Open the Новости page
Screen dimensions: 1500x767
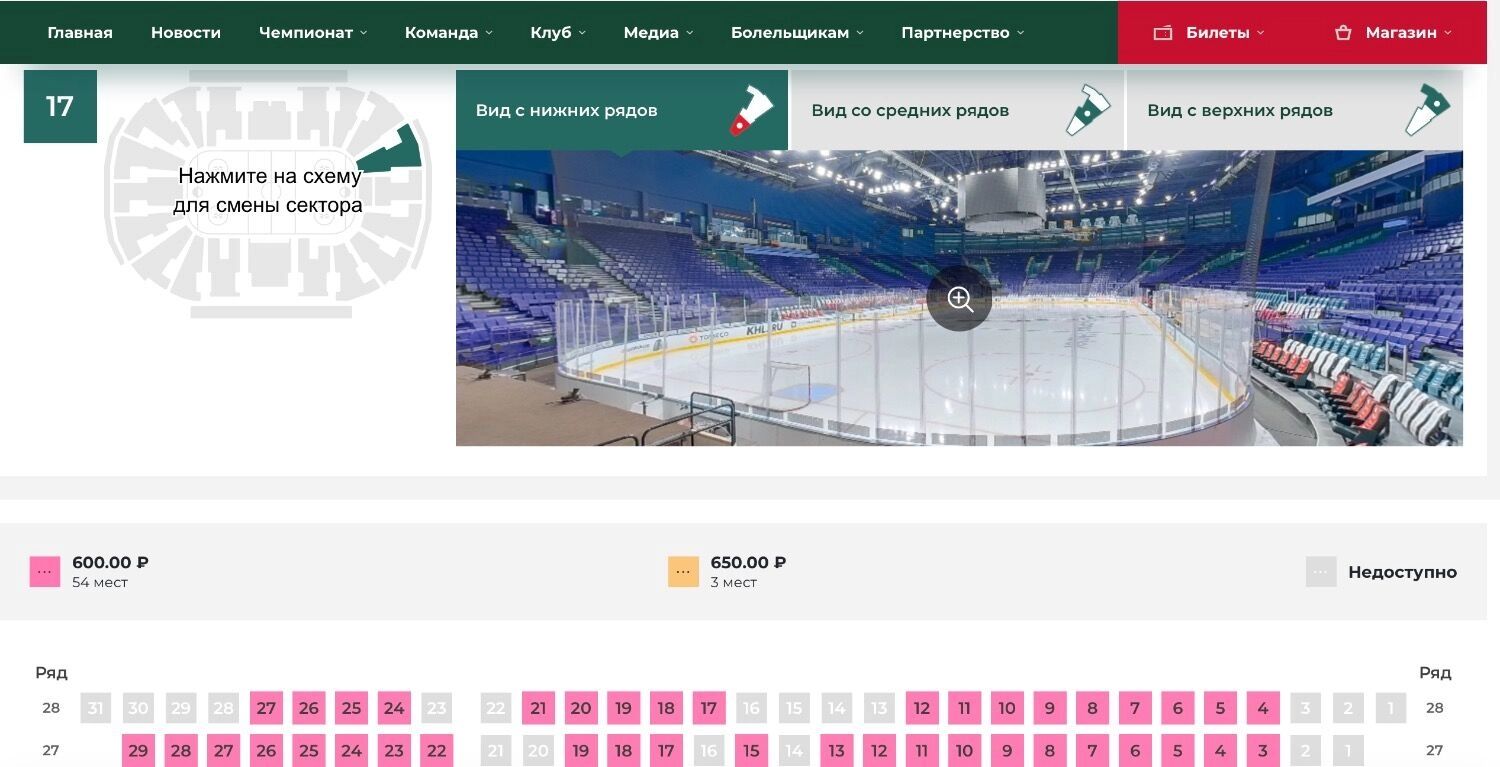pyautogui.click(x=186, y=33)
